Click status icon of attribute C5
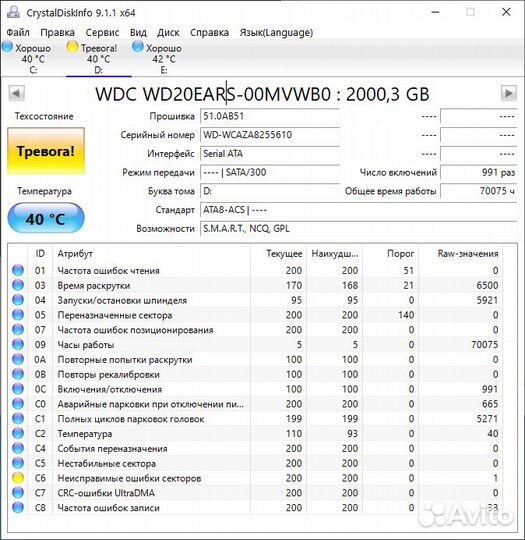 pos(18,463)
